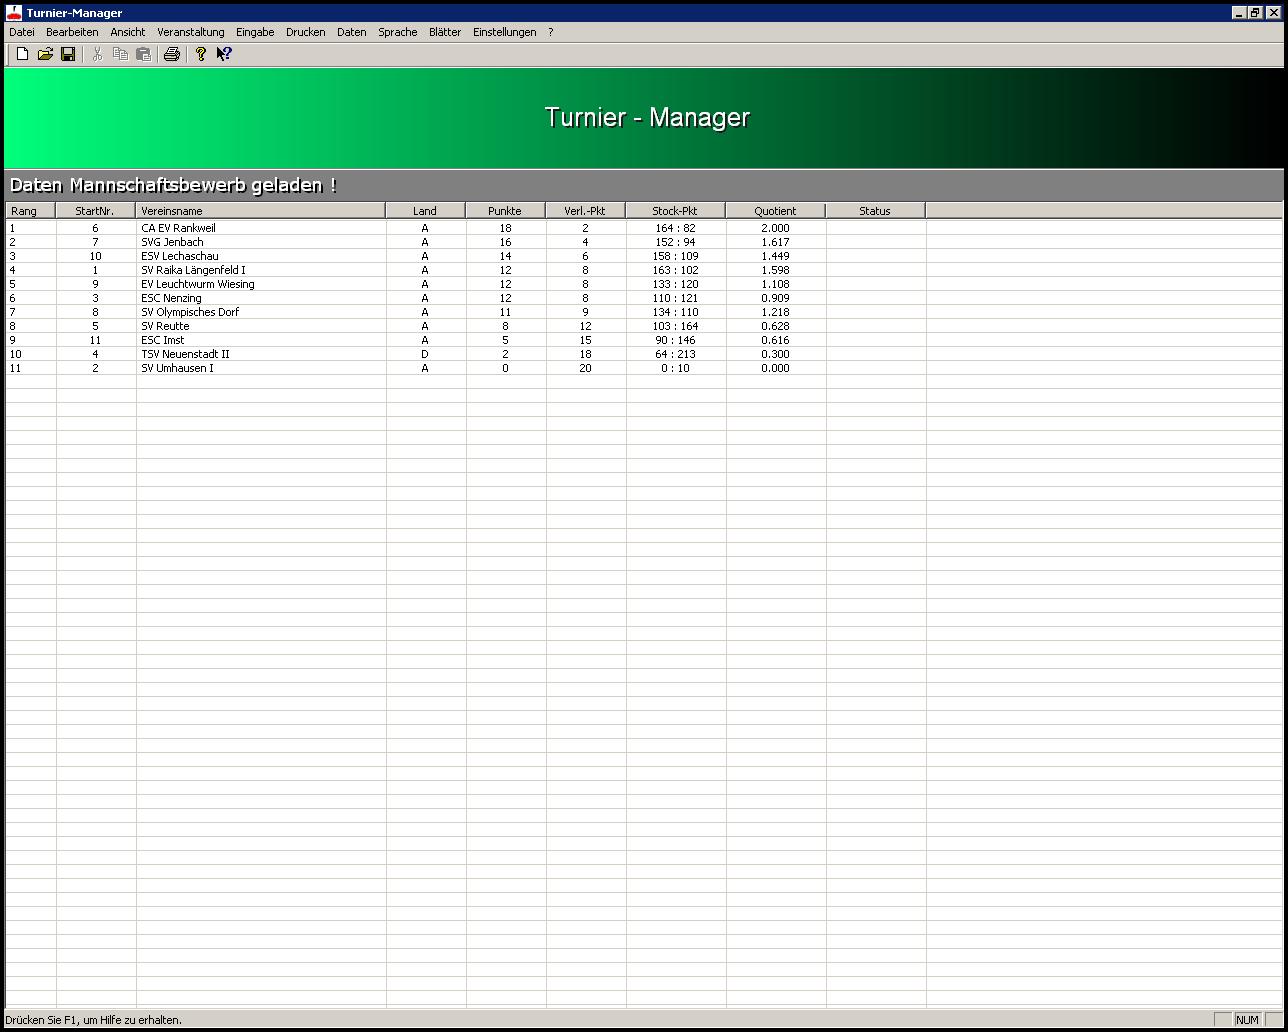The image size is (1288, 1032).
Task: Click the StartNr. column header
Action: pos(95,211)
